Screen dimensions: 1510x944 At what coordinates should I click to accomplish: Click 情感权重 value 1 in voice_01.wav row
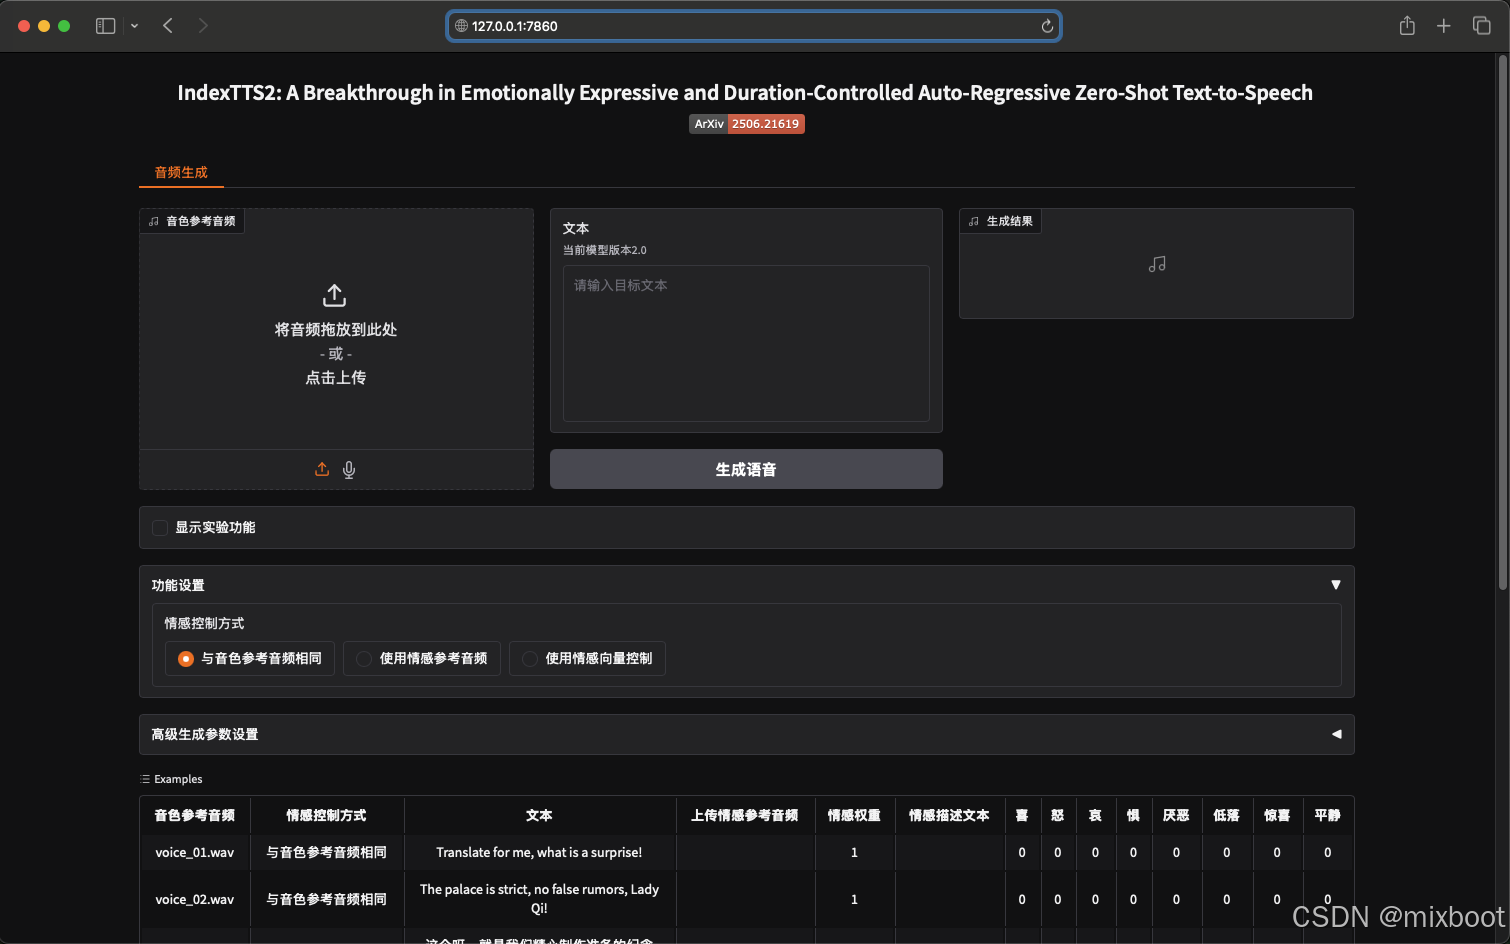coord(854,852)
